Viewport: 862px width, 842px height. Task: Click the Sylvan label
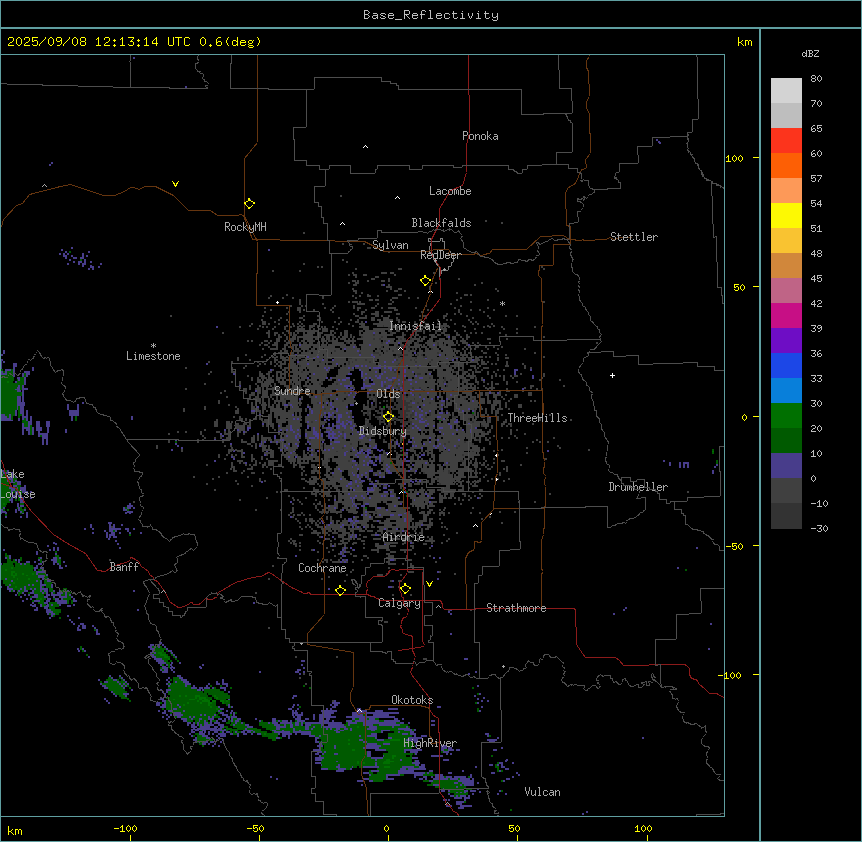(390, 245)
